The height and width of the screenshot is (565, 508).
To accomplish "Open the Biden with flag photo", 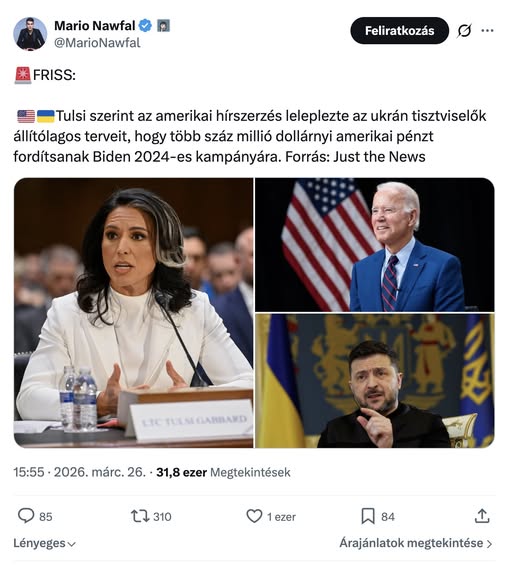I will [375, 245].
